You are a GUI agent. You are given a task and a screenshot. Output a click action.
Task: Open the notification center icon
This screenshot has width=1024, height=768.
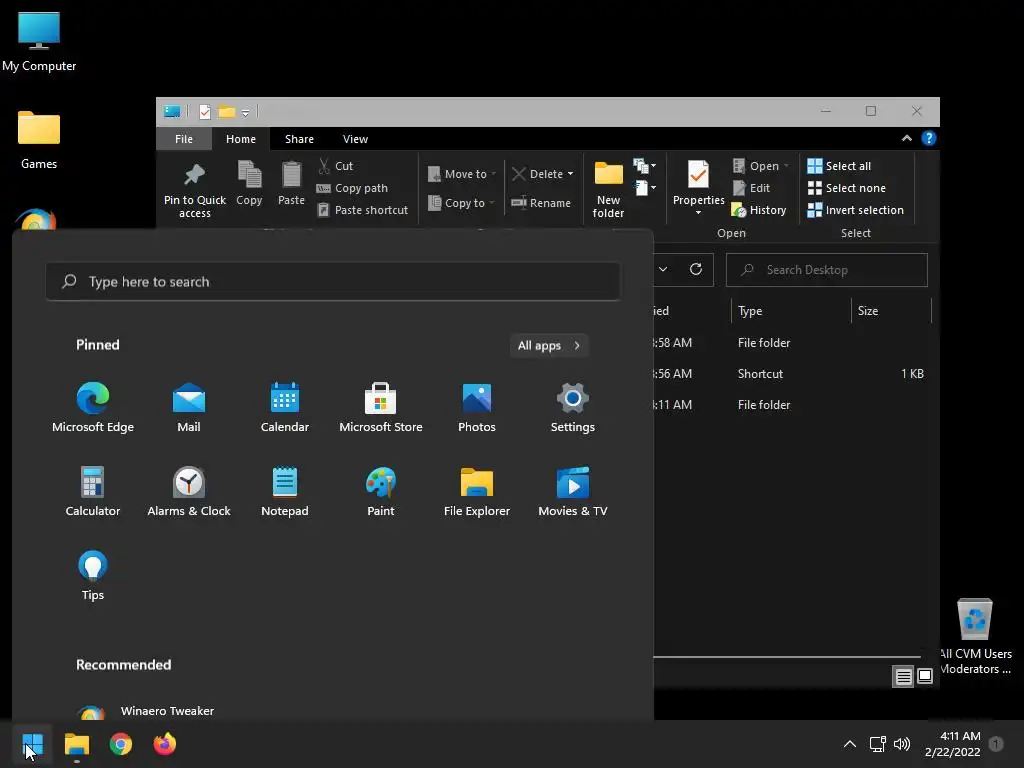pyautogui.click(x=996, y=744)
